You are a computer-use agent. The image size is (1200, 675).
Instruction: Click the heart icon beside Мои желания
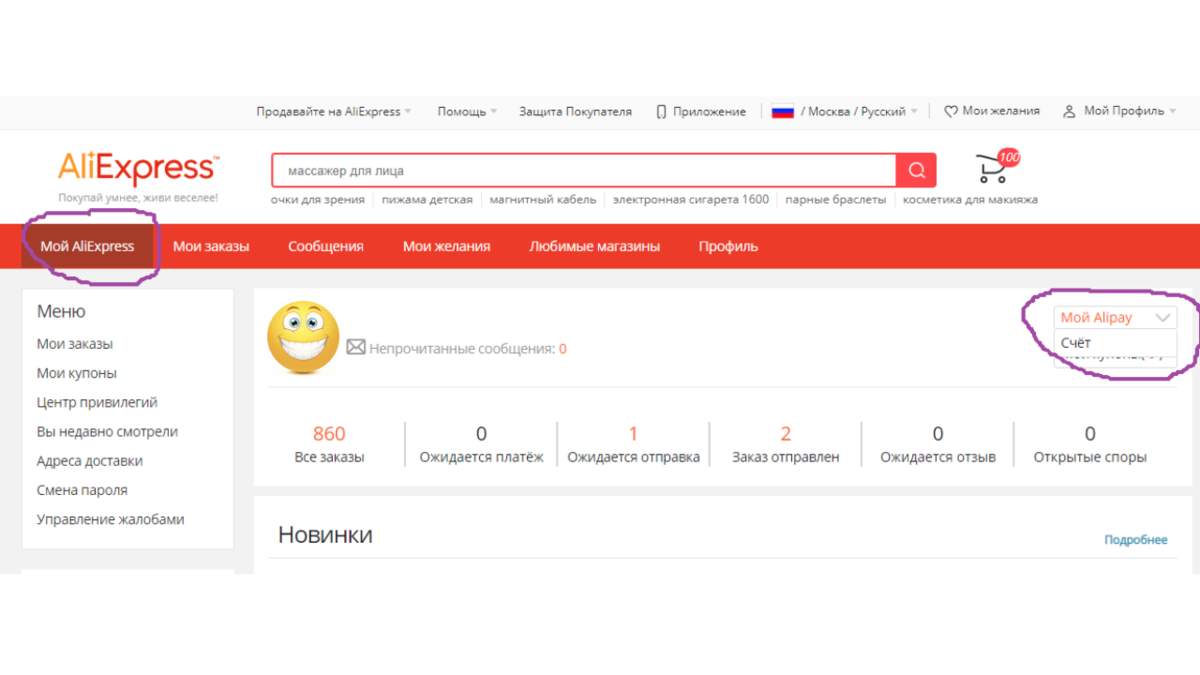(x=951, y=112)
